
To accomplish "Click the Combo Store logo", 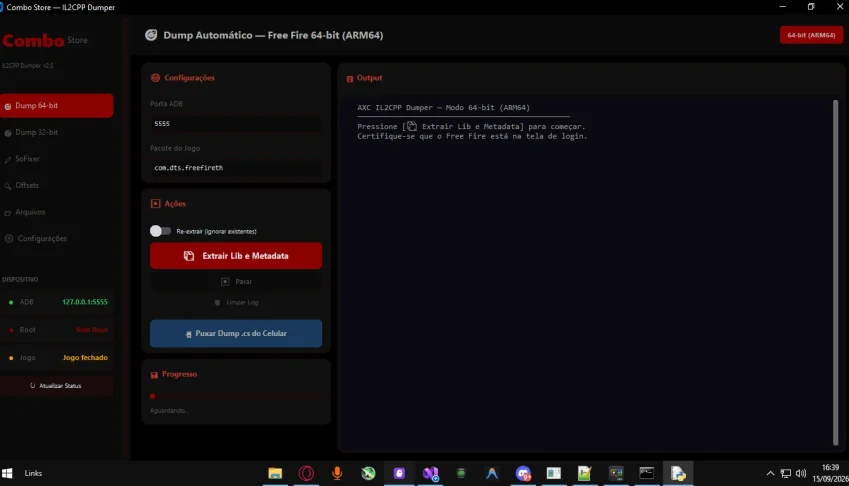I will pyautogui.click(x=45, y=41).
